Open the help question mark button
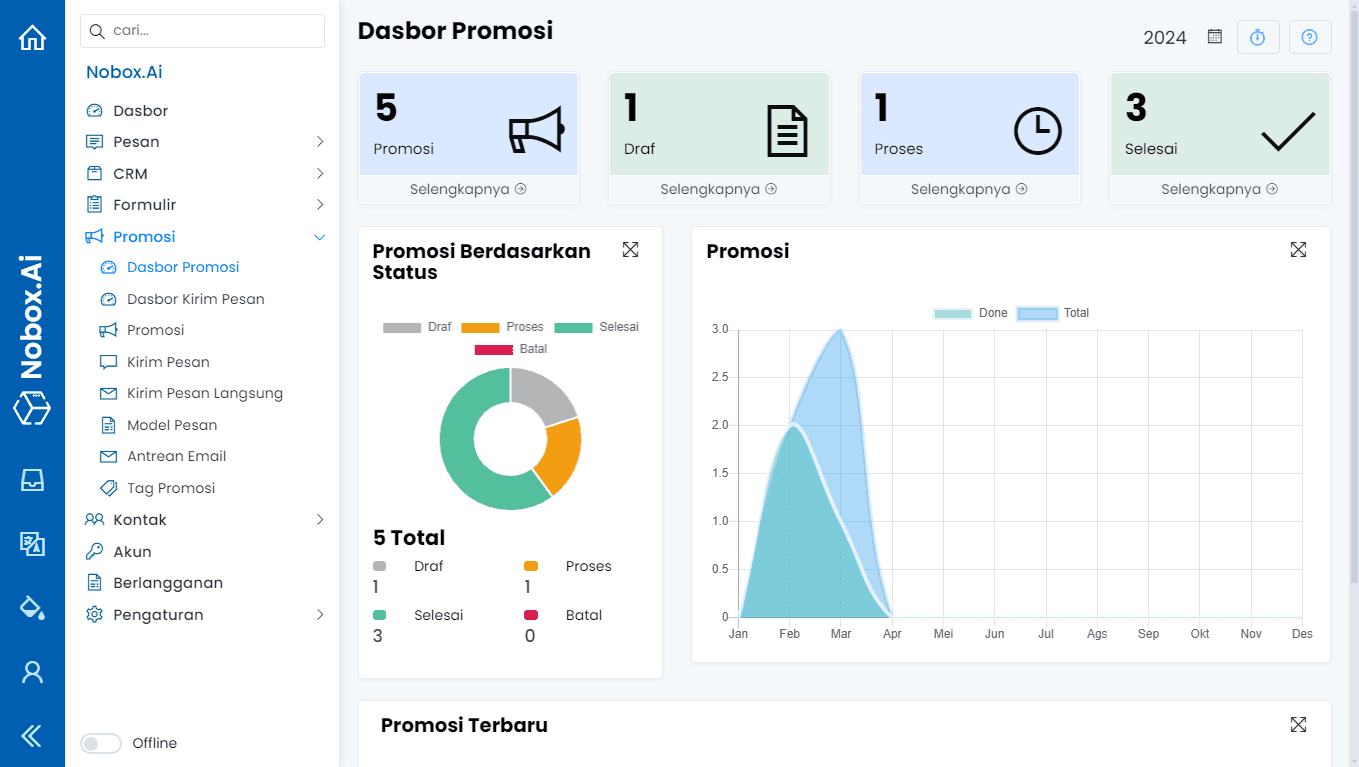 (1309, 37)
